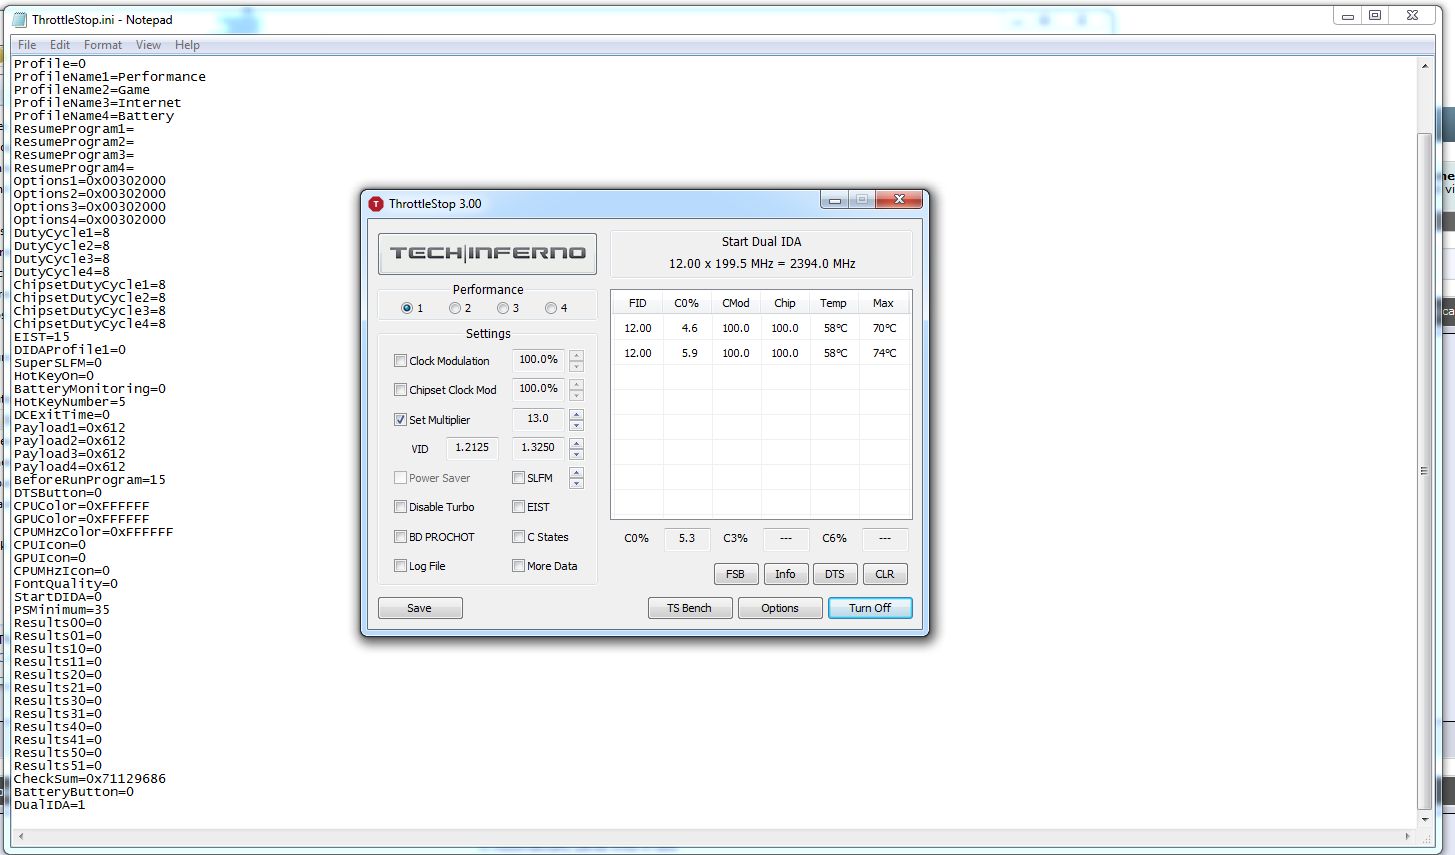Check the More Data option
This screenshot has width=1455, height=855.
click(518, 566)
